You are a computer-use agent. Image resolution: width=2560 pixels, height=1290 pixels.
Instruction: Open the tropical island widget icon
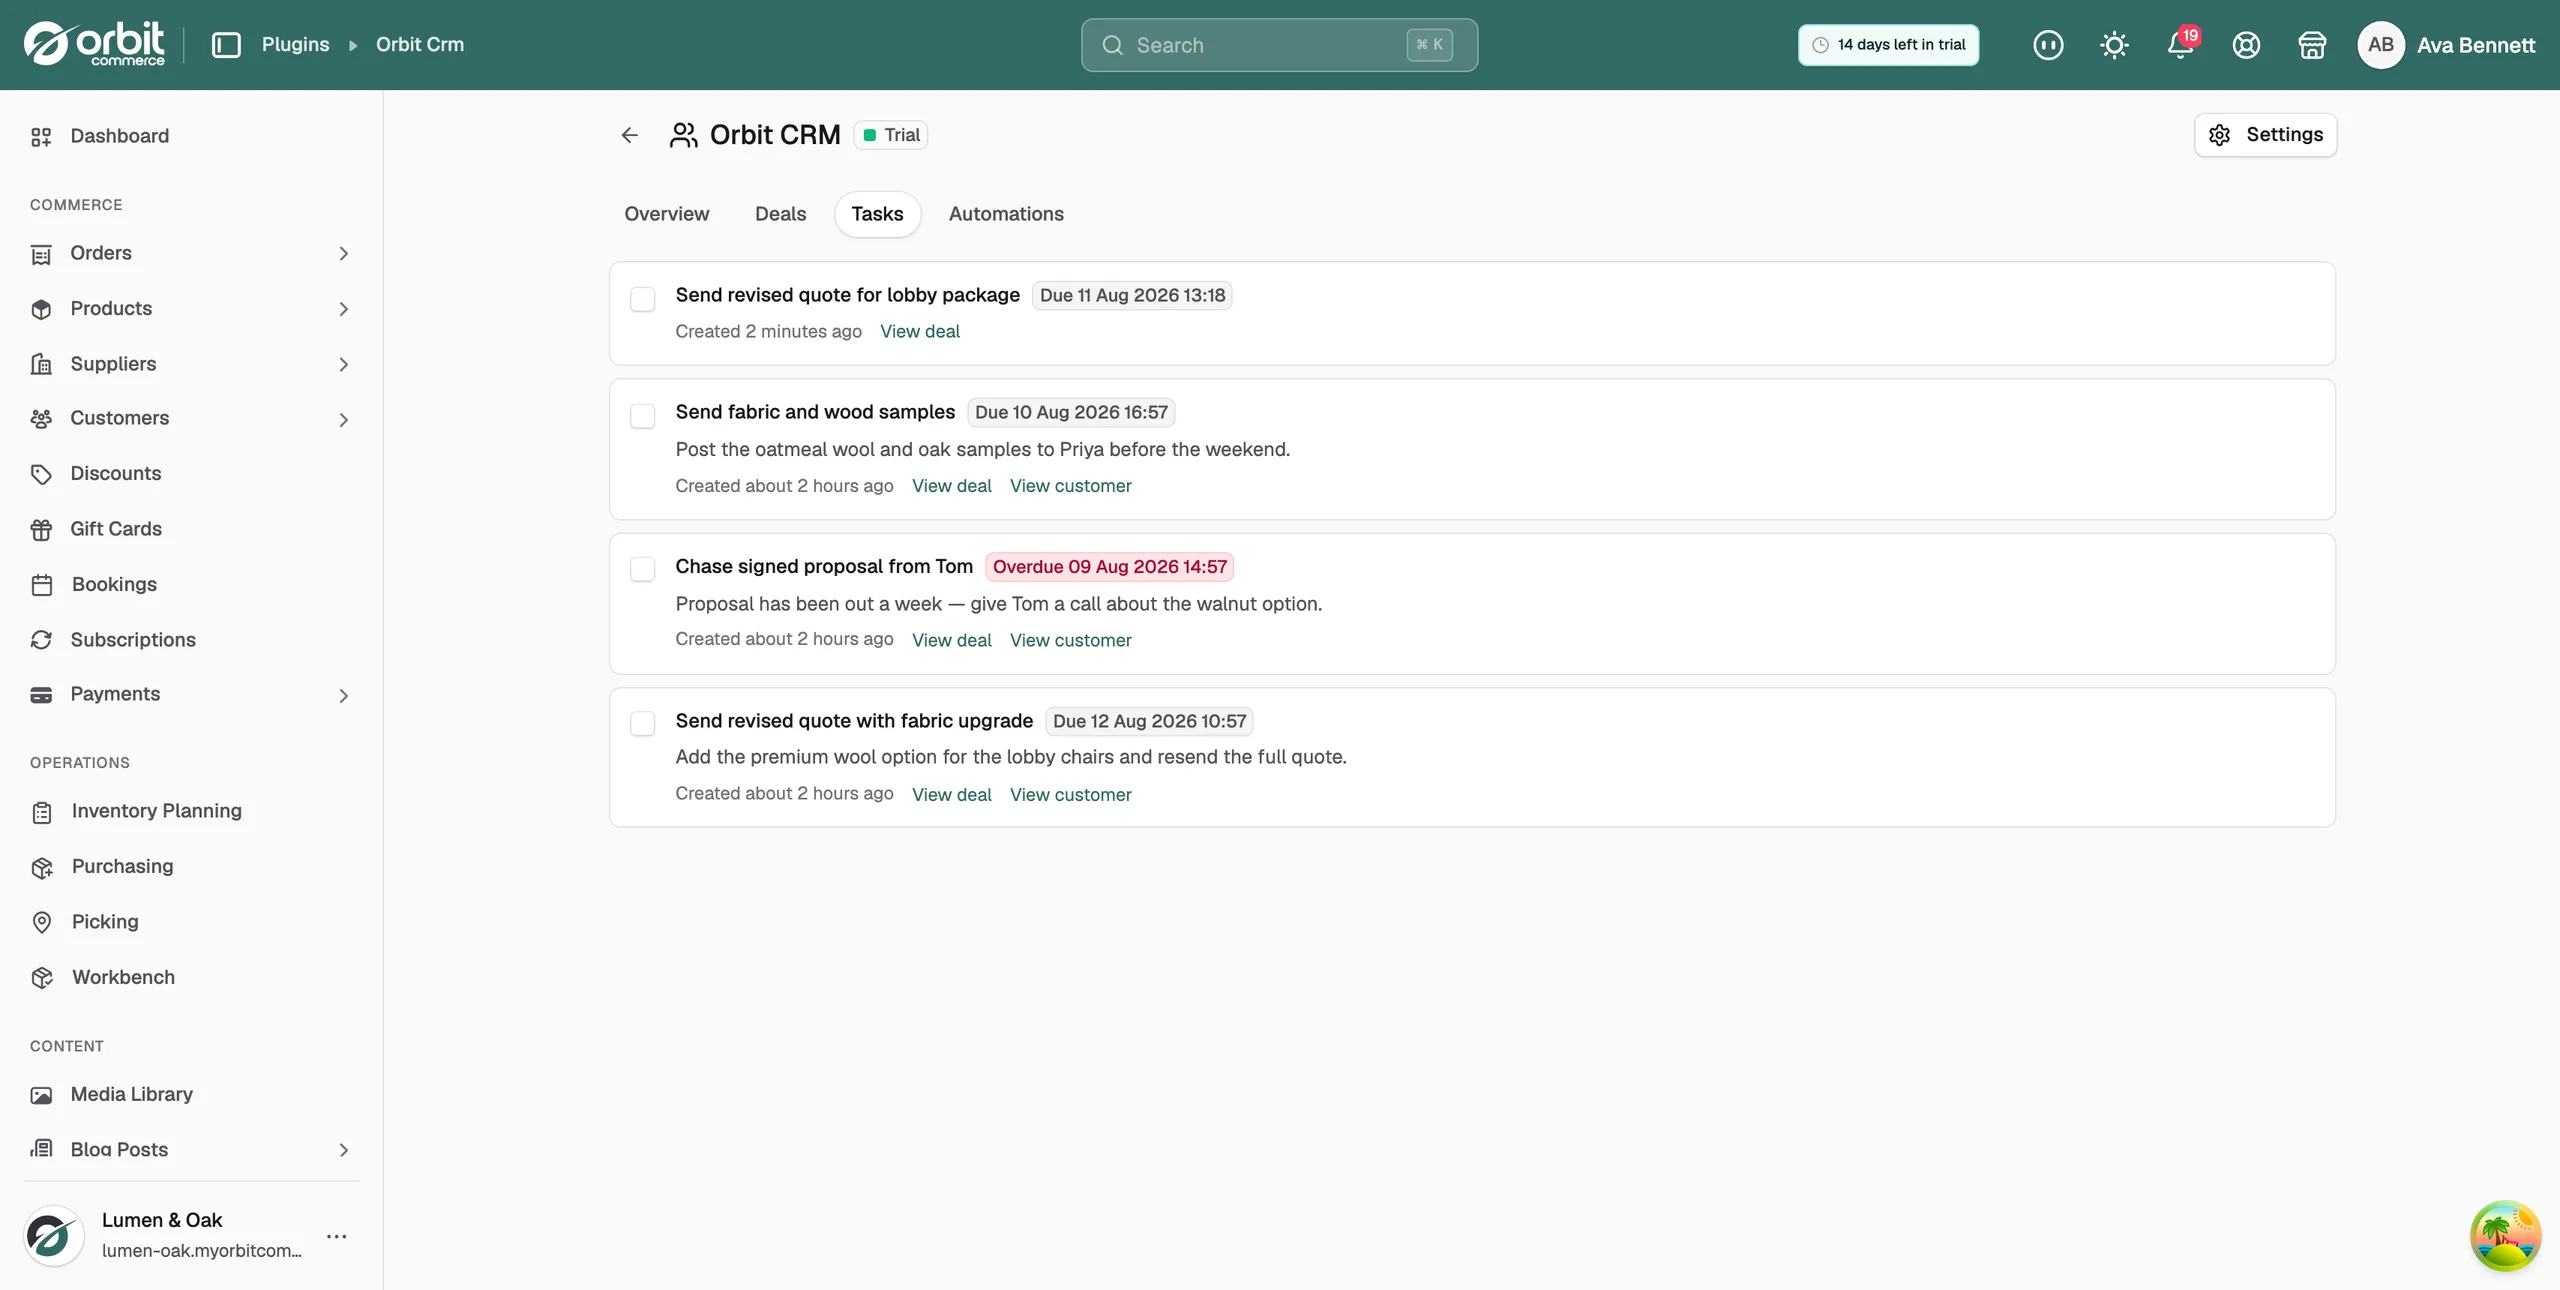pos(2505,1236)
